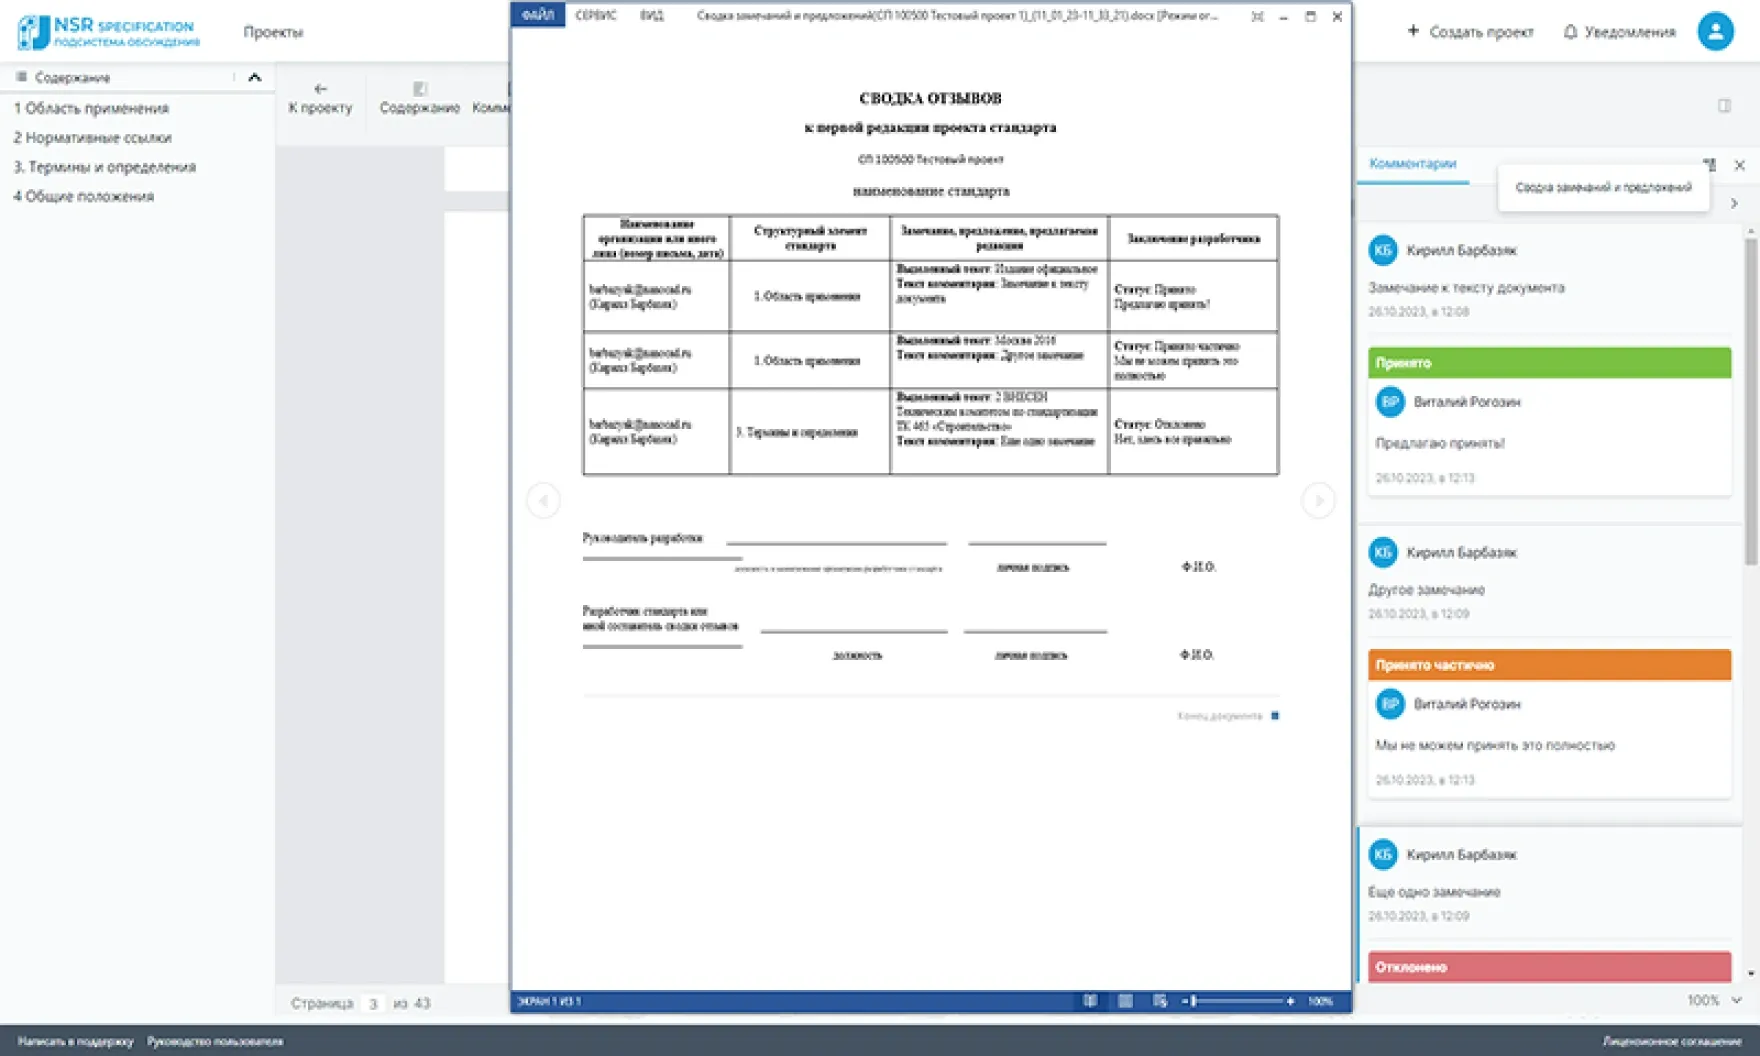Click Создать проект button

(1470, 32)
